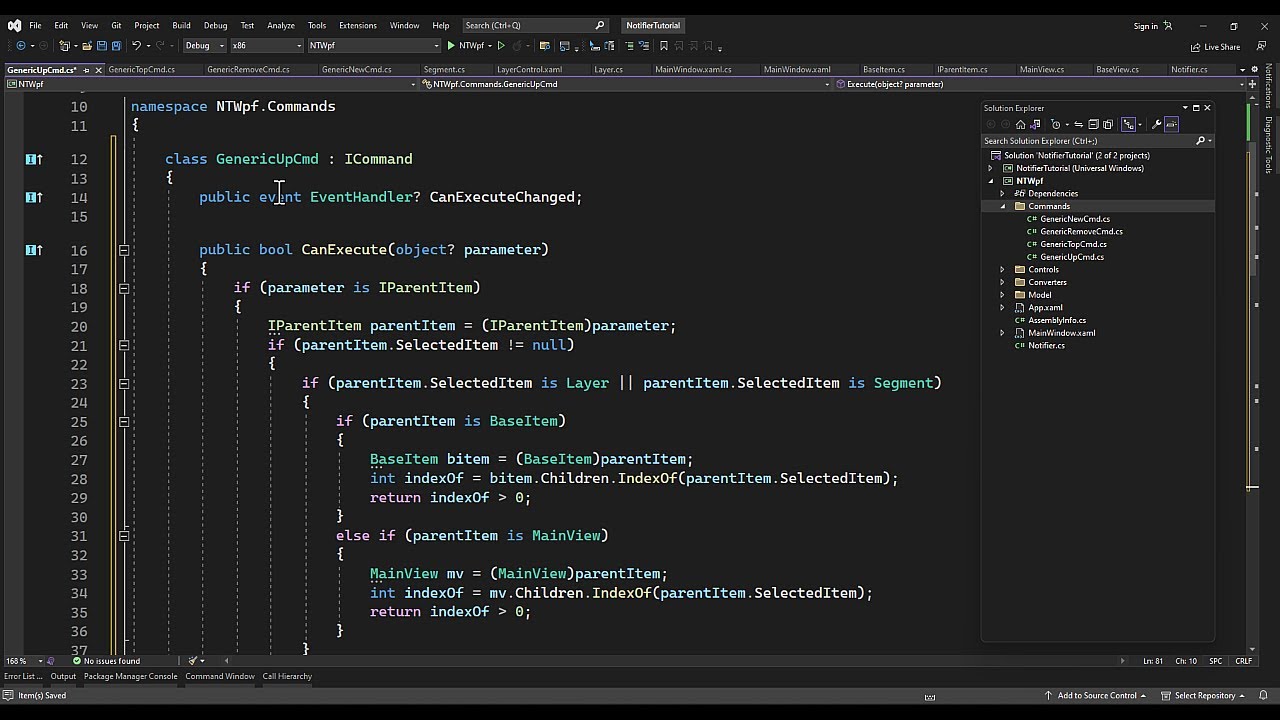Viewport: 1280px width, 720px height.
Task: Toggle Preview Selected Items in Solution Explorer
Action: [1171, 124]
